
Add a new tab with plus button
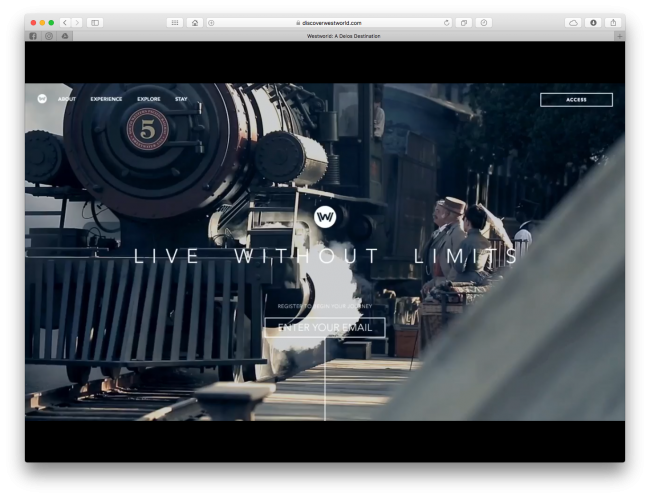[x=620, y=36]
